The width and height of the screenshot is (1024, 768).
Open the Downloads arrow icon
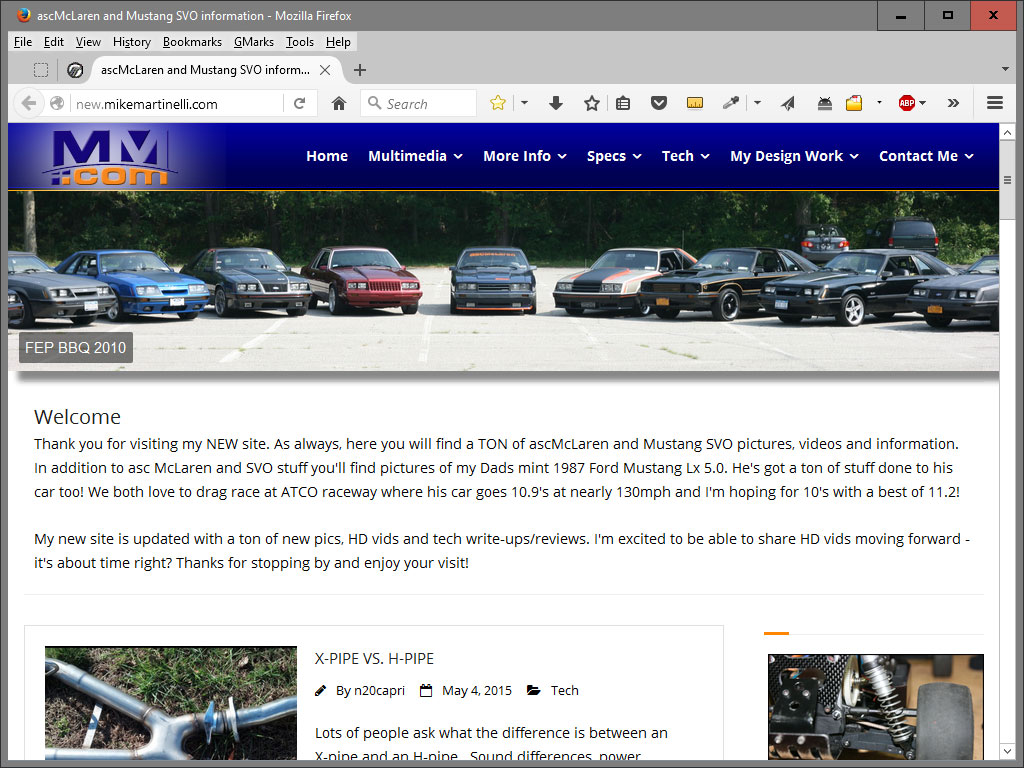coord(556,103)
